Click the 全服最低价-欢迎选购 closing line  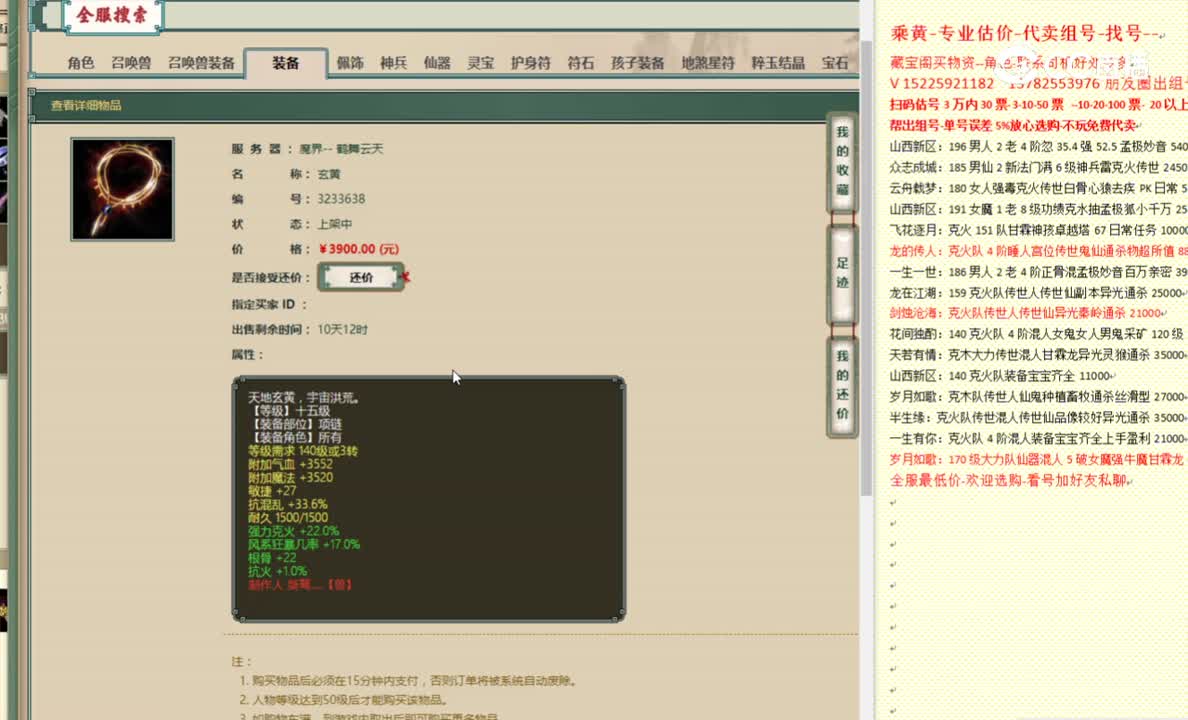[x=1009, y=480]
